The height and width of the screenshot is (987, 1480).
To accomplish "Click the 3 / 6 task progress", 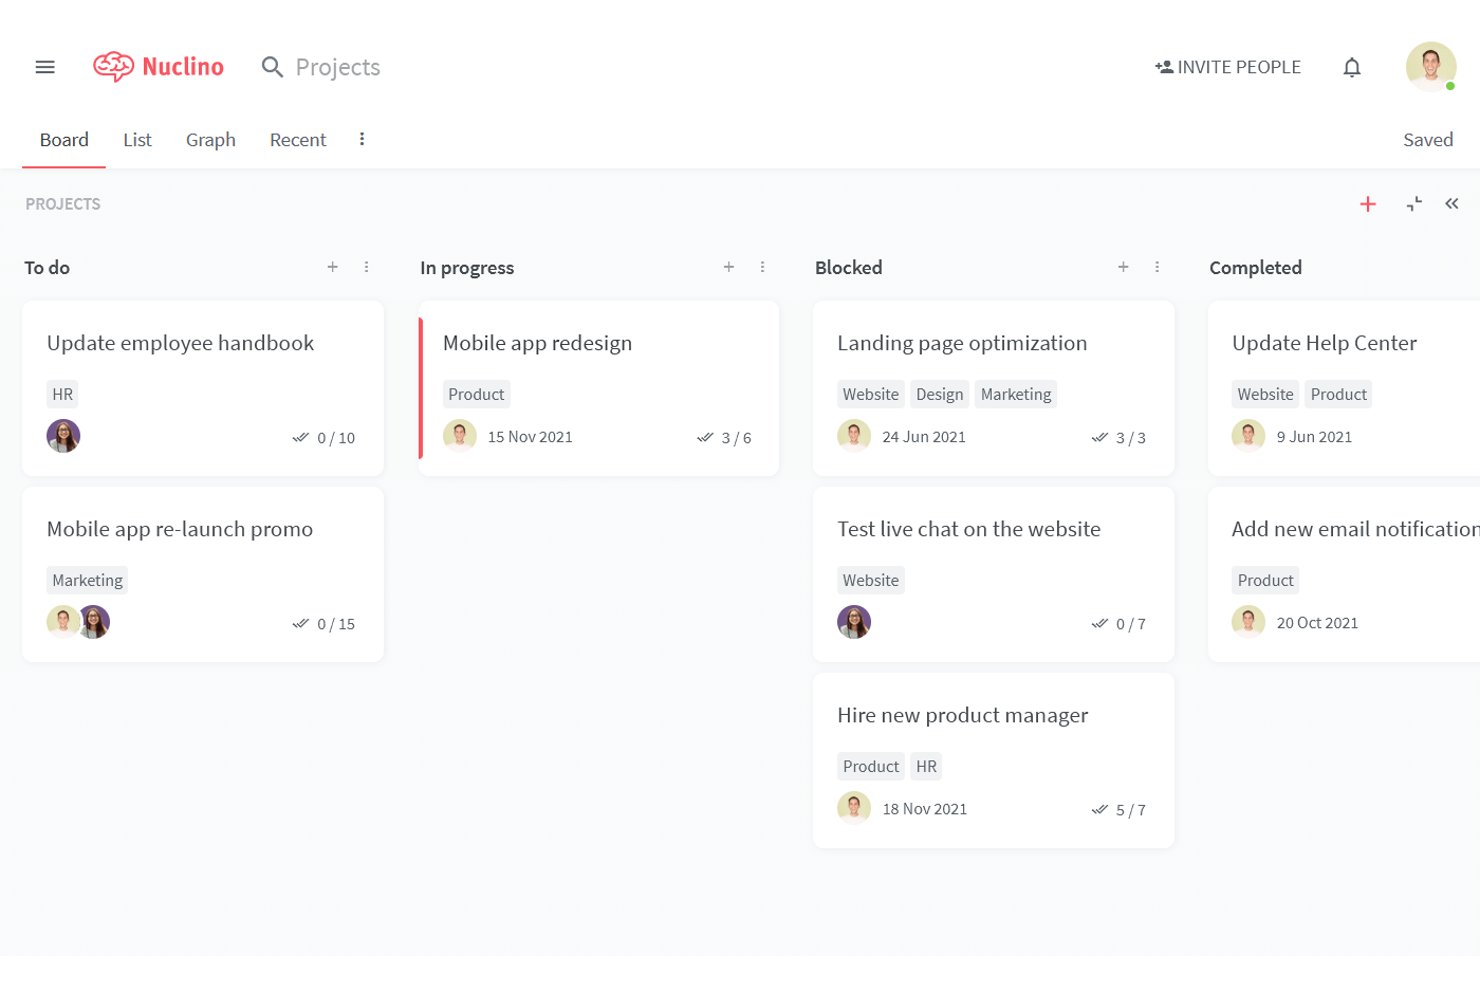I will point(724,438).
